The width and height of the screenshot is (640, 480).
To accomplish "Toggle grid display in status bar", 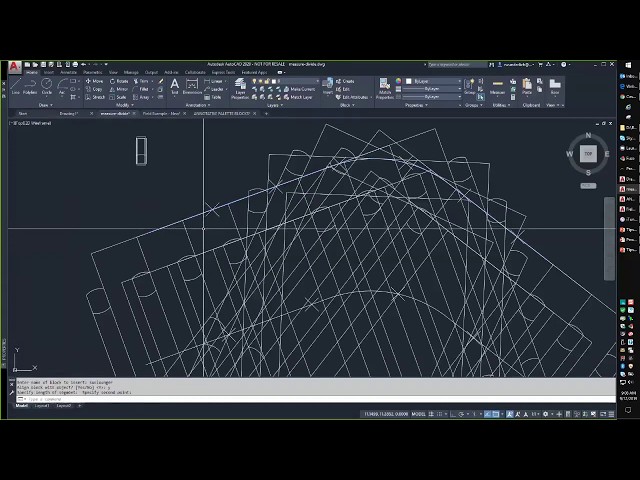I will tap(431, 414).
